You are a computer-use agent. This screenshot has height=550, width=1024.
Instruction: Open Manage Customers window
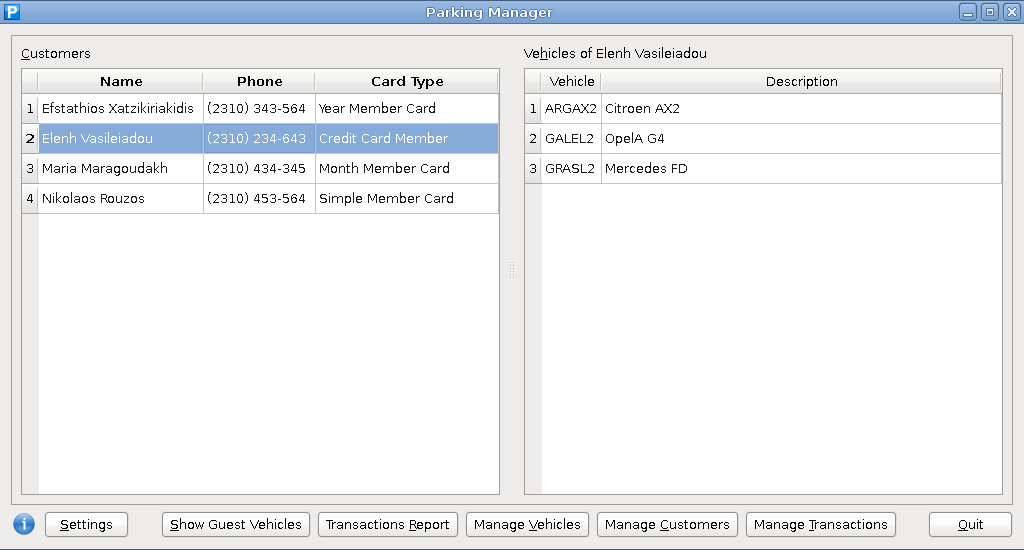tap(667, 524)
